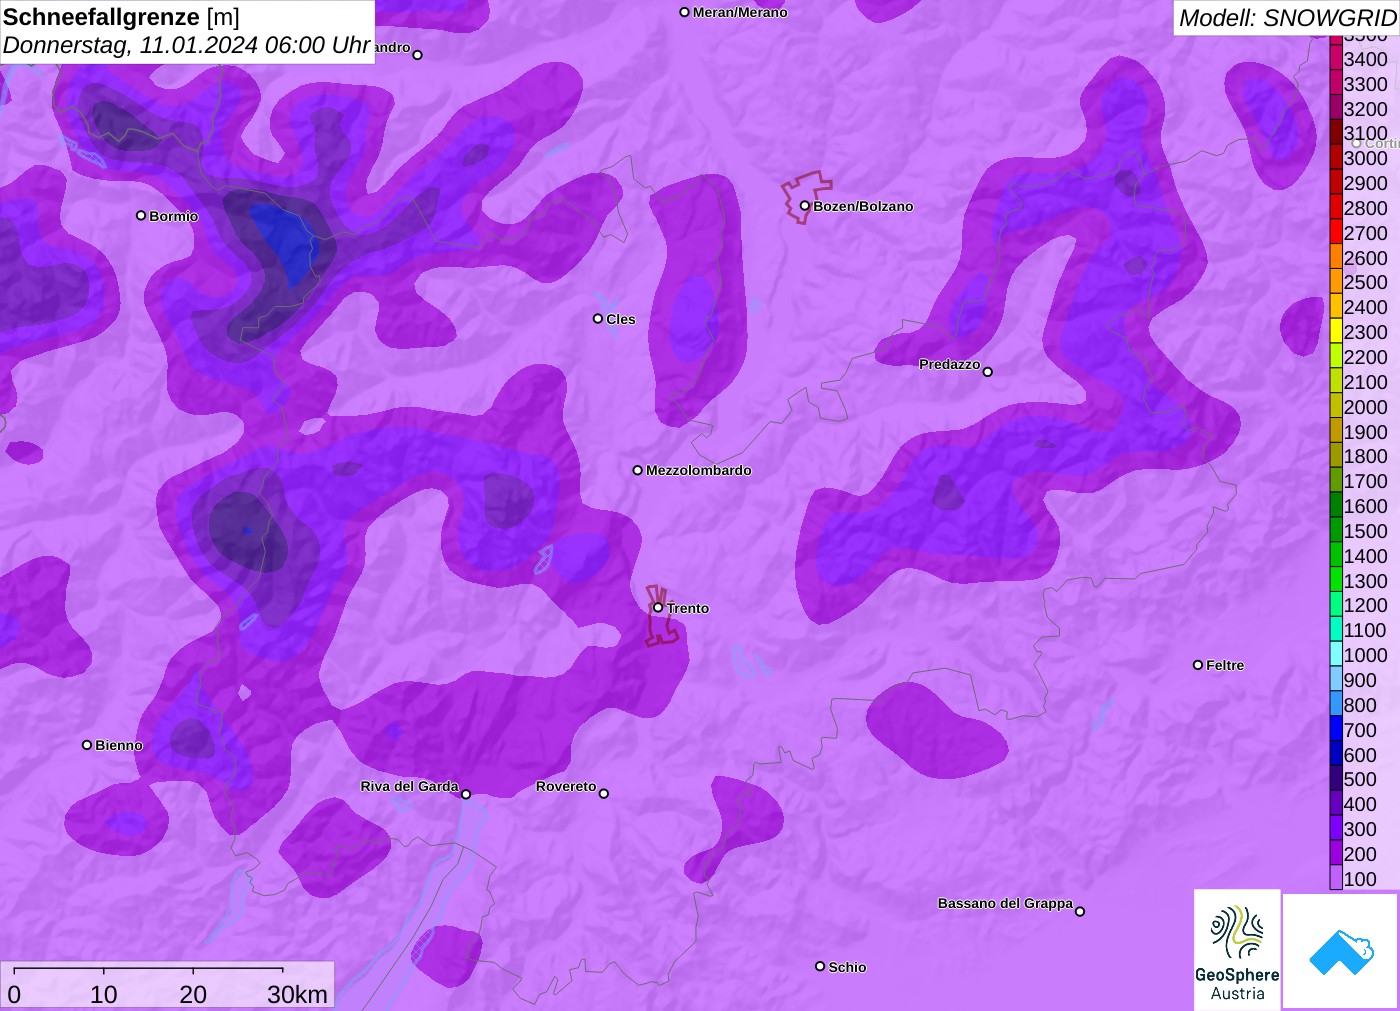This screenshot has height=1011, width=1400.
Task: Click the 30km scale bar label
Action: click(x=298, y=994)
